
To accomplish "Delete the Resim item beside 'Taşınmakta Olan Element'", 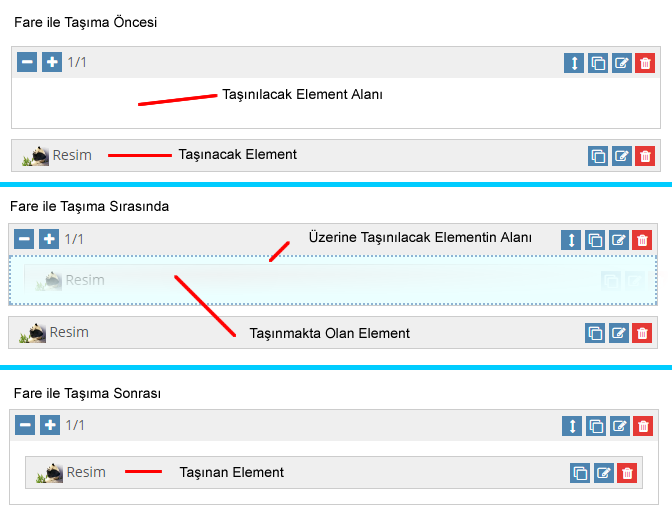I will click(x=643, y=333).
